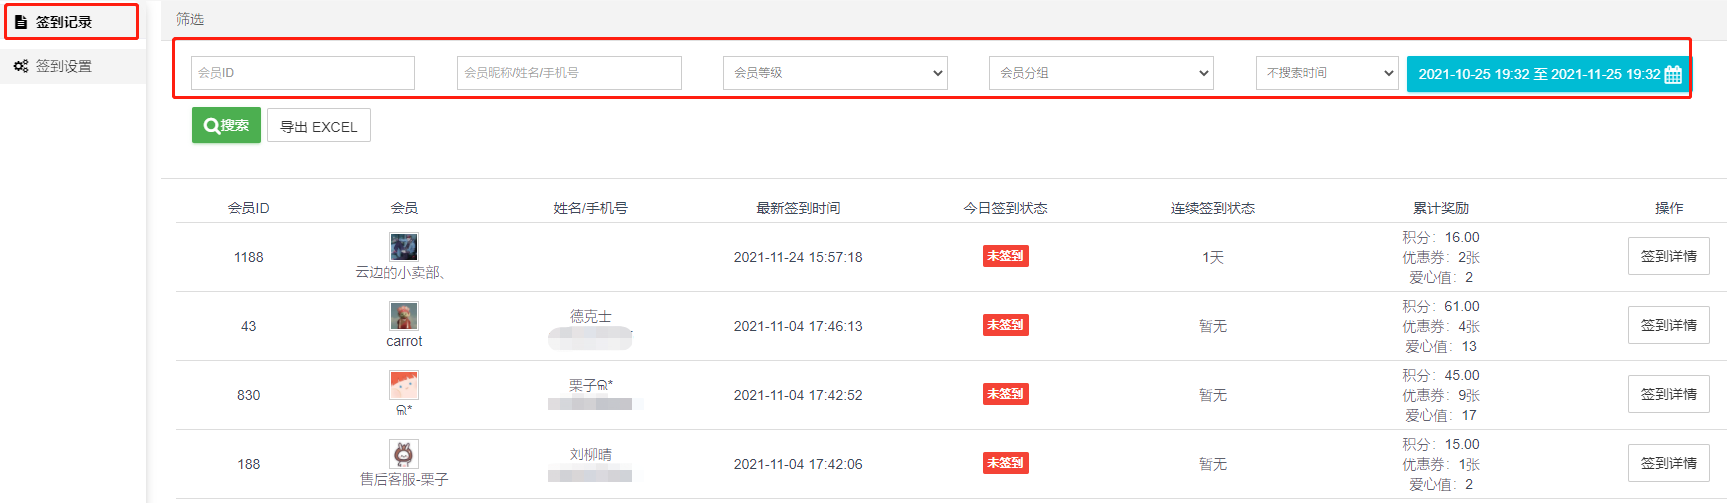Click the 未签到 badge for member 1188
Screen dimensions: 1727x503
tap(1005, 256)
